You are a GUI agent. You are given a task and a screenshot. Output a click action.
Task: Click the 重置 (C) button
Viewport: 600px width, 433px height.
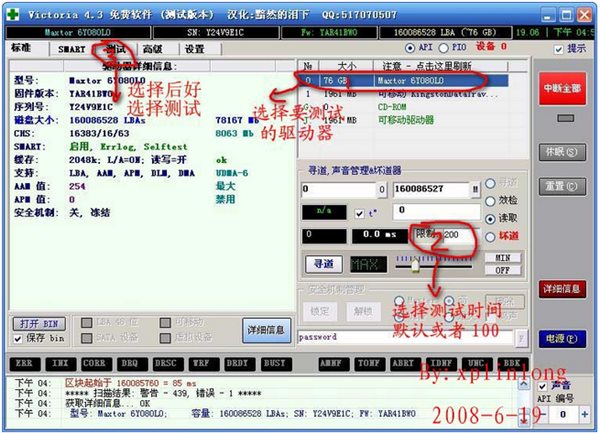click(x=562, y=186)
